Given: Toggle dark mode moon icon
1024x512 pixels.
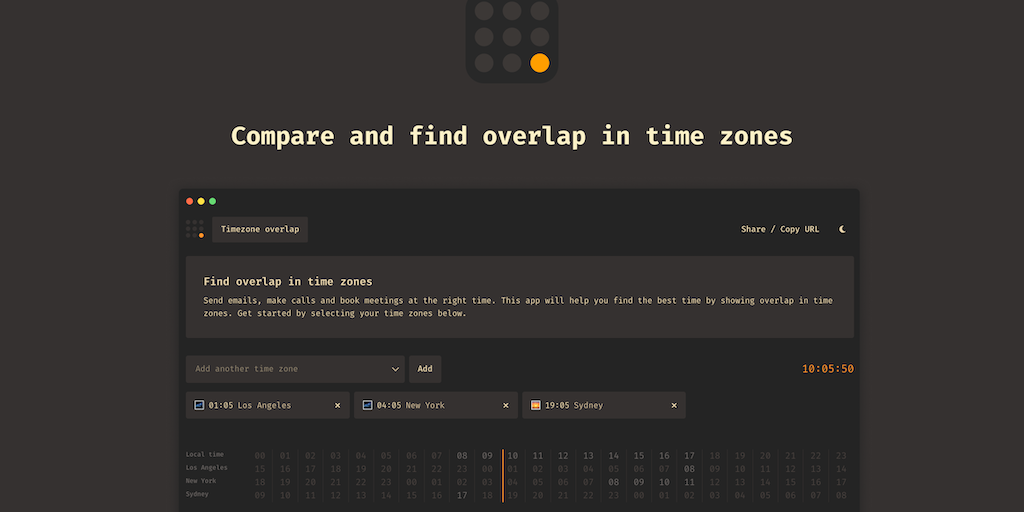Looking at the screenshot, I should pyautogui.click(x=842, y=229).
